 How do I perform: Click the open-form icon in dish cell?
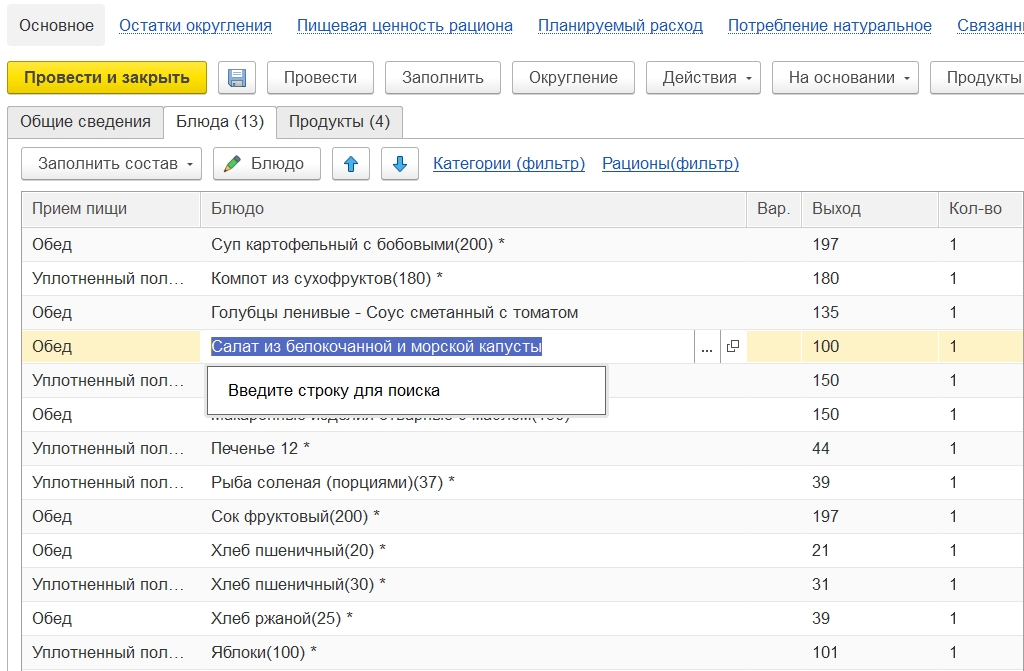tap(732, 347)
